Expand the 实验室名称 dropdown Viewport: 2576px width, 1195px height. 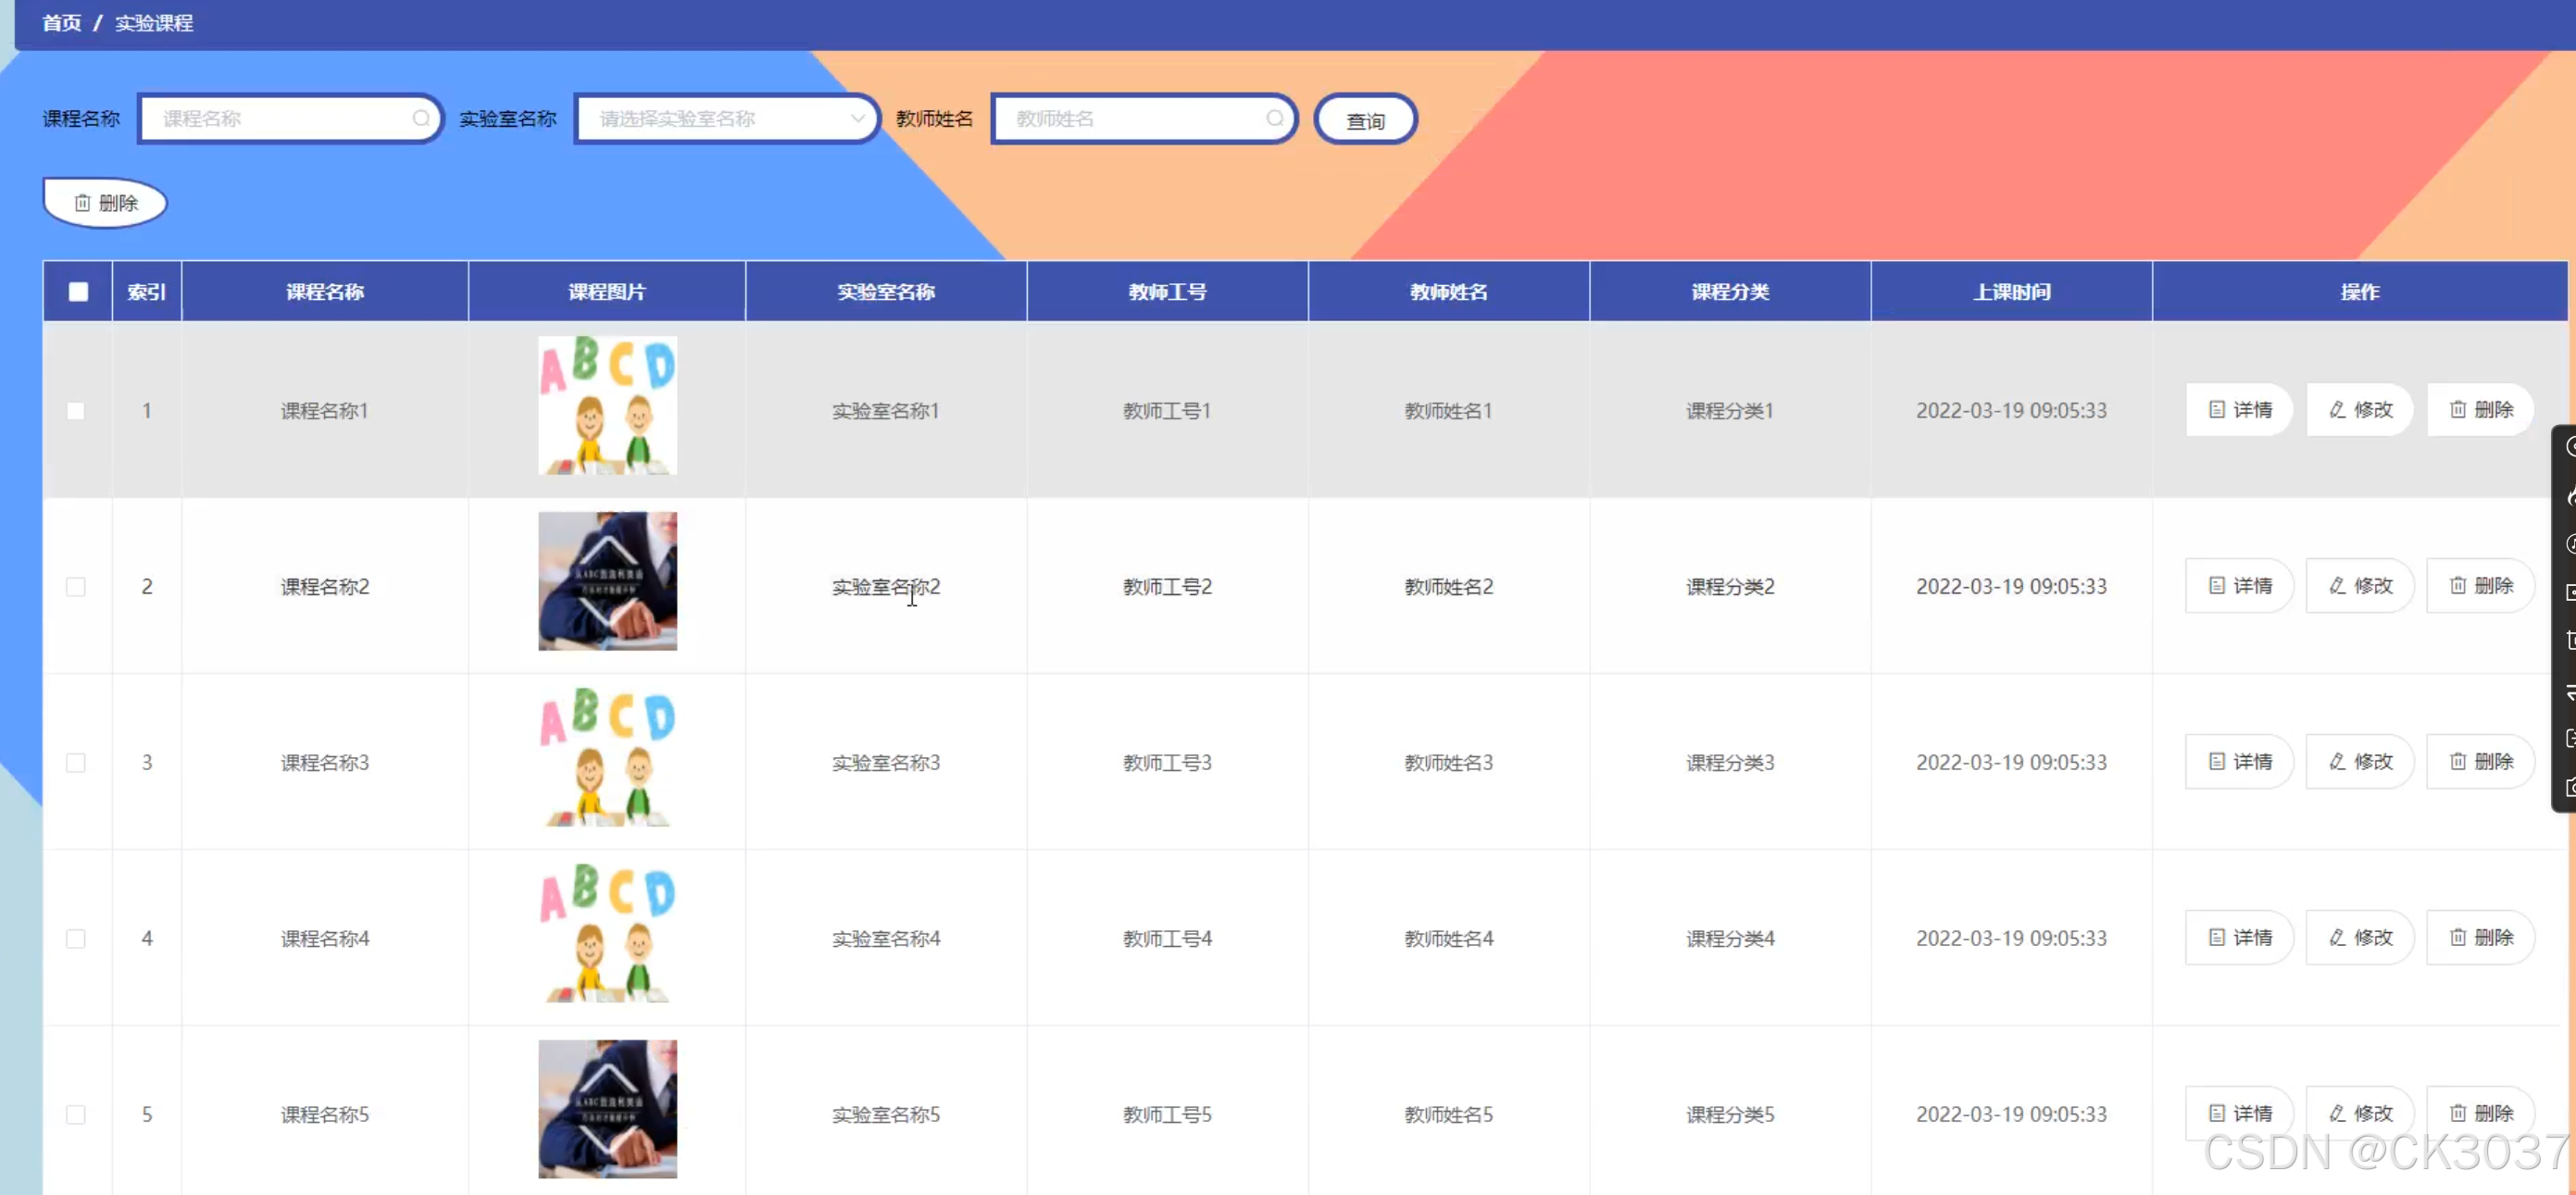click(726, 119)
